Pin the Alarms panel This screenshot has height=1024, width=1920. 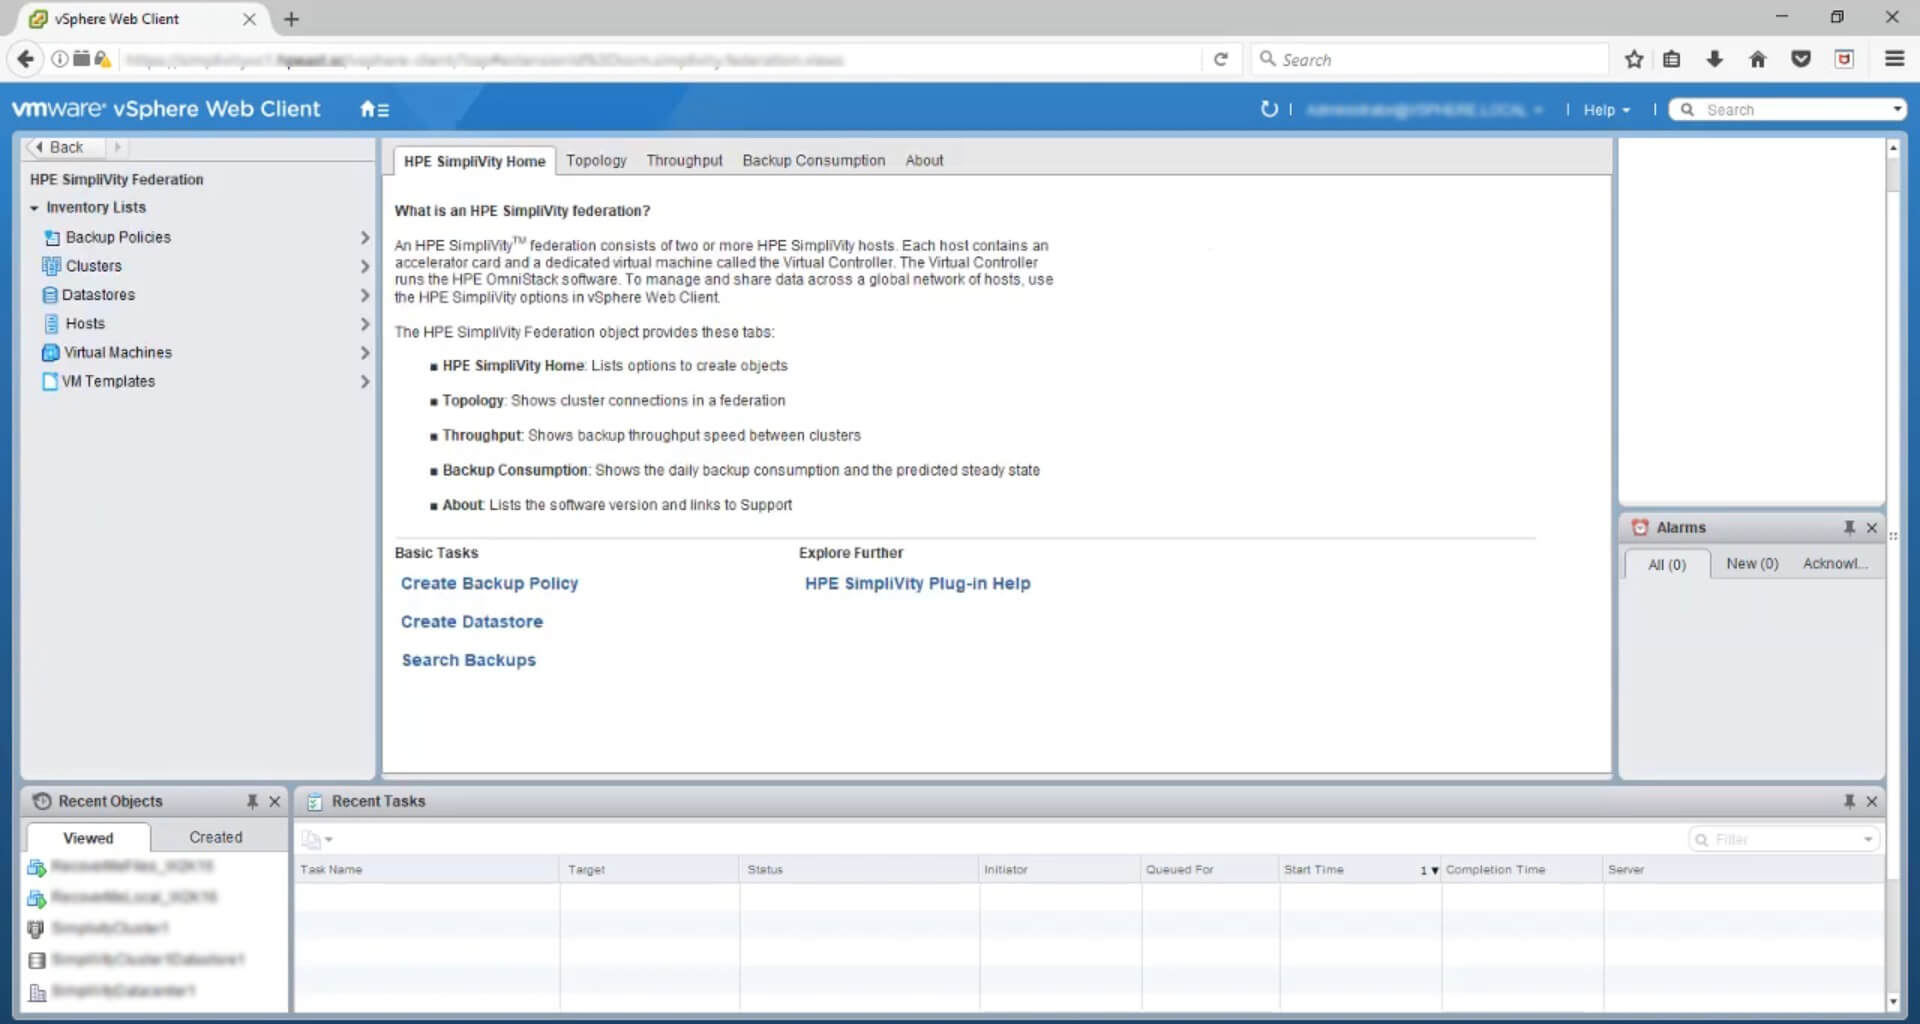click(1849, 527)
